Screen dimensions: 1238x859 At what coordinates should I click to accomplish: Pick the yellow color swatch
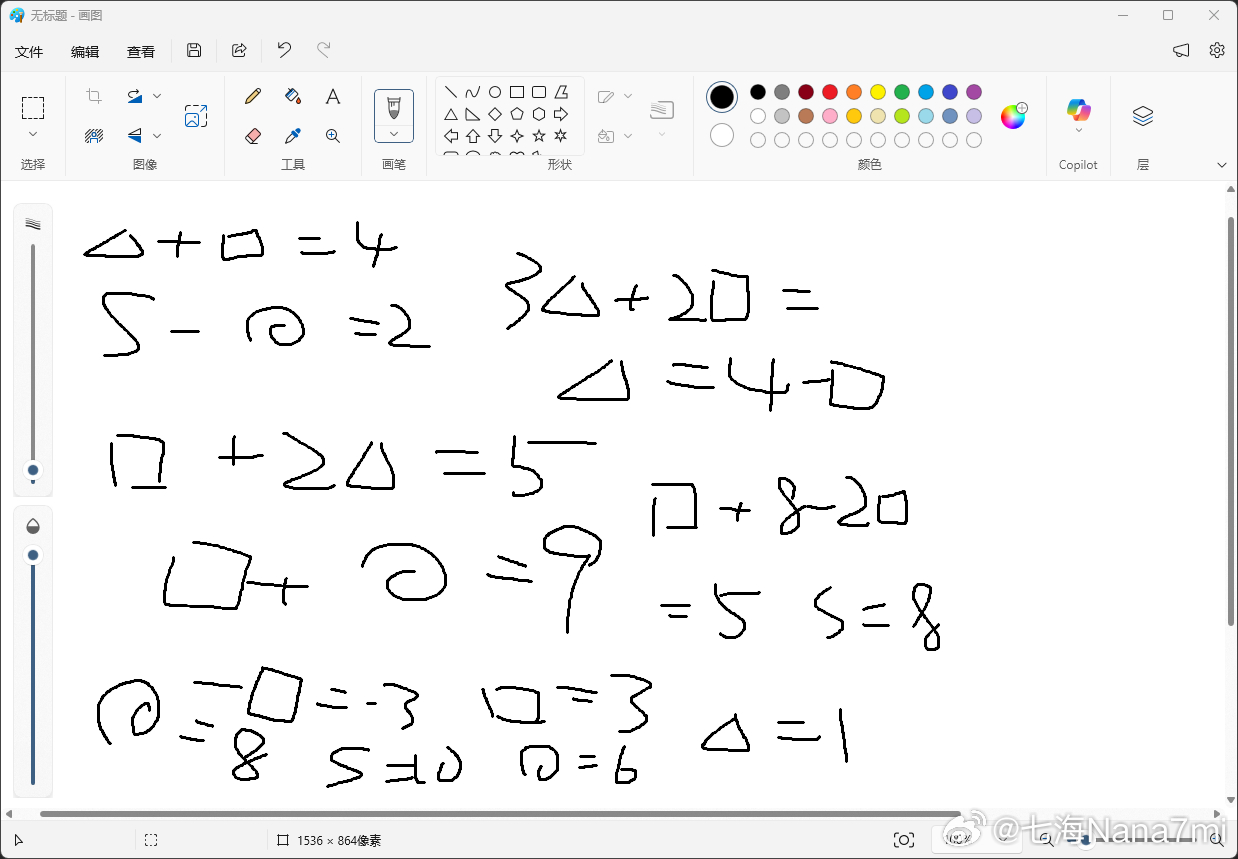pyautogui.click(x=878, y=92)
